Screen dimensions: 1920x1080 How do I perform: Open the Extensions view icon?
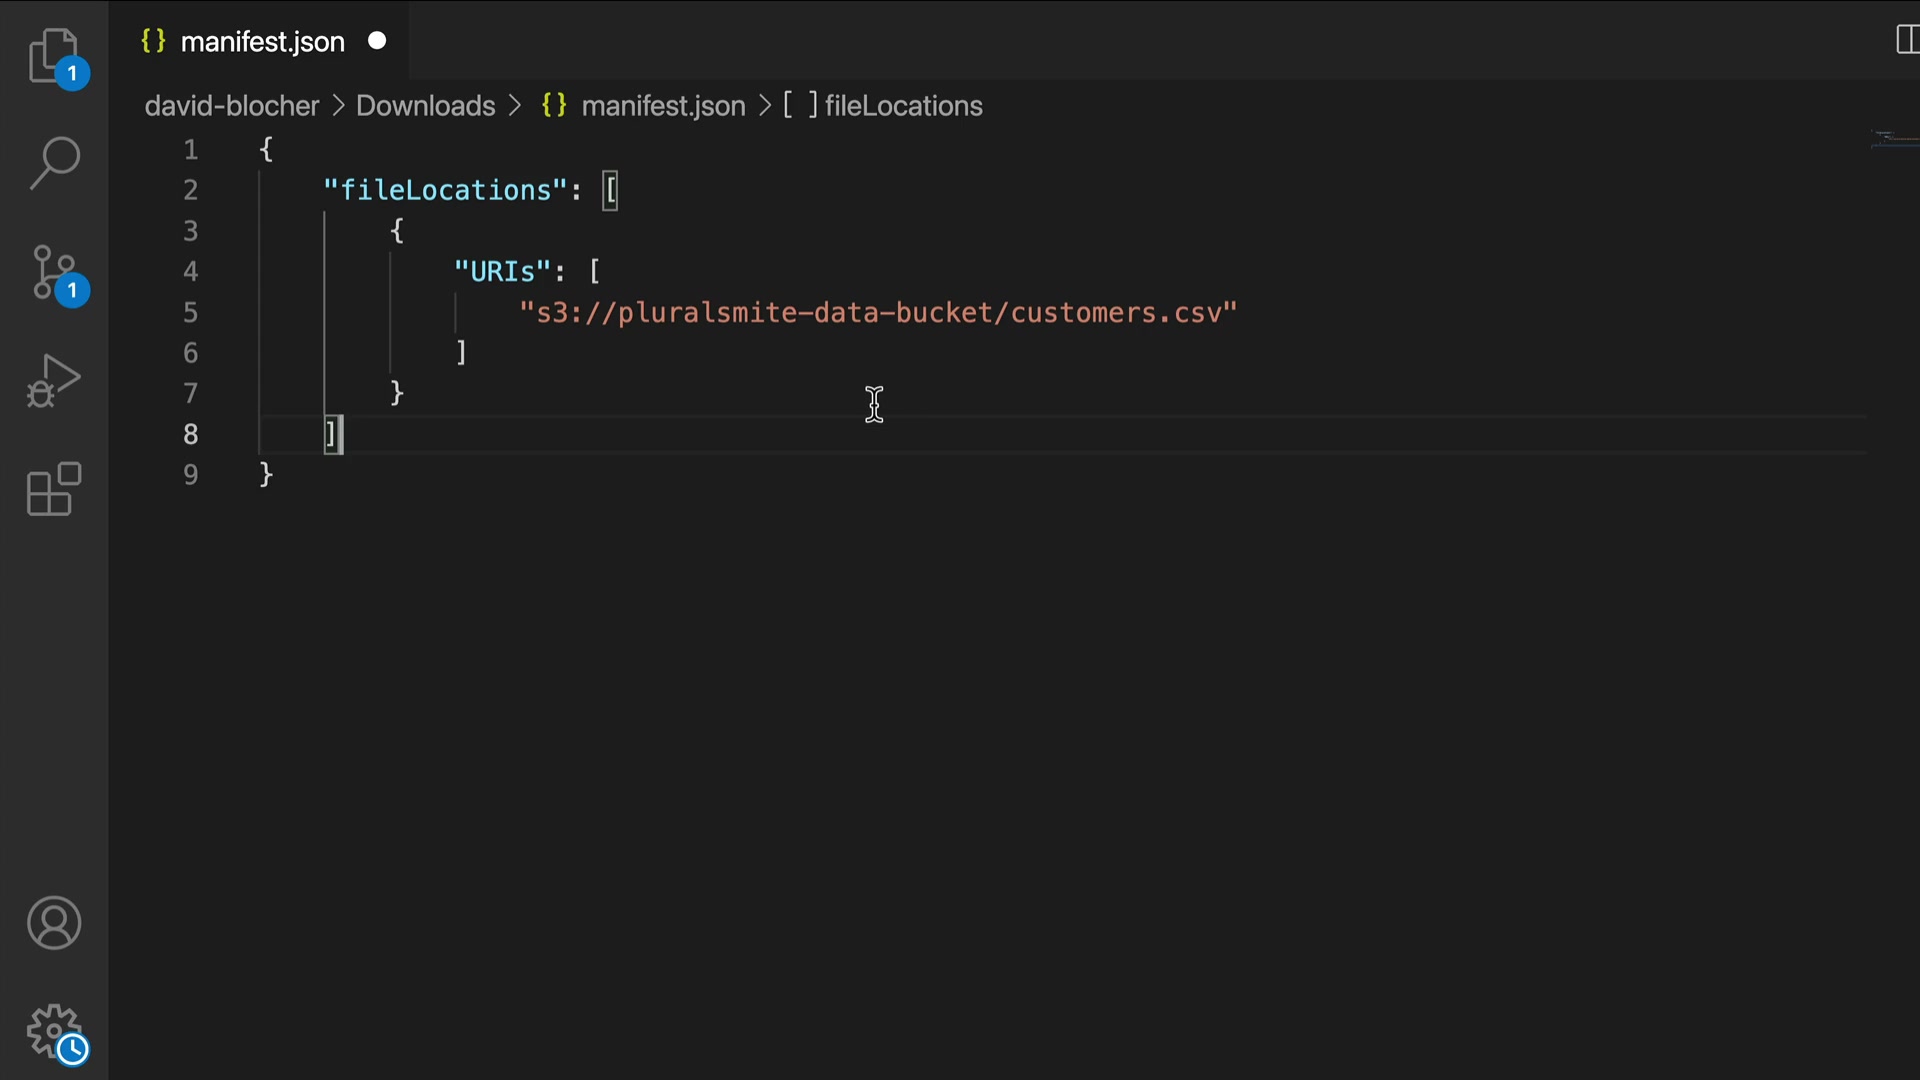(x=54, y=490)
